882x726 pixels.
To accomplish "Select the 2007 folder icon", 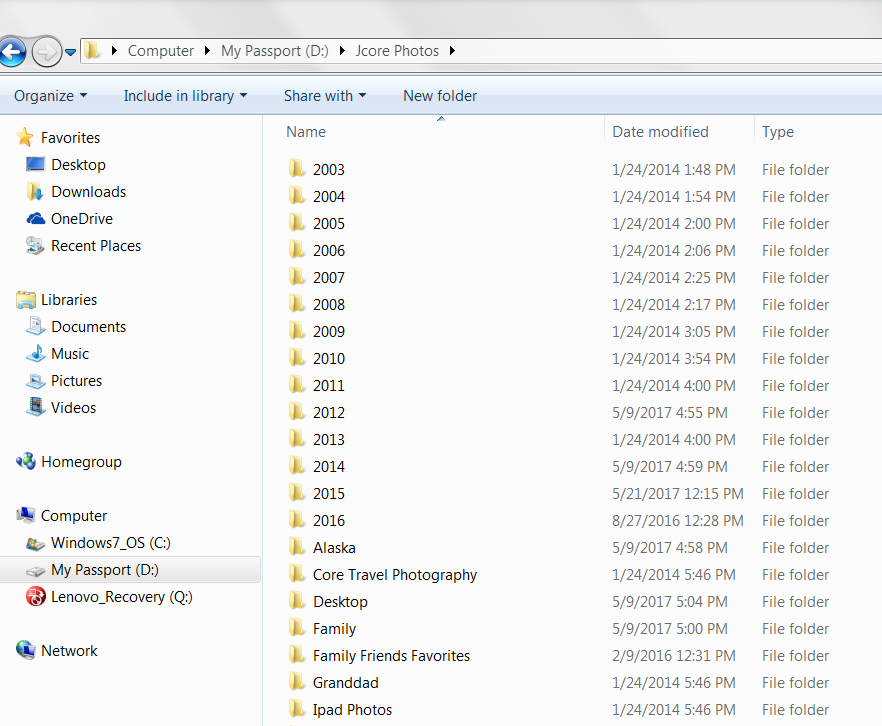I will tap(296, 277).
